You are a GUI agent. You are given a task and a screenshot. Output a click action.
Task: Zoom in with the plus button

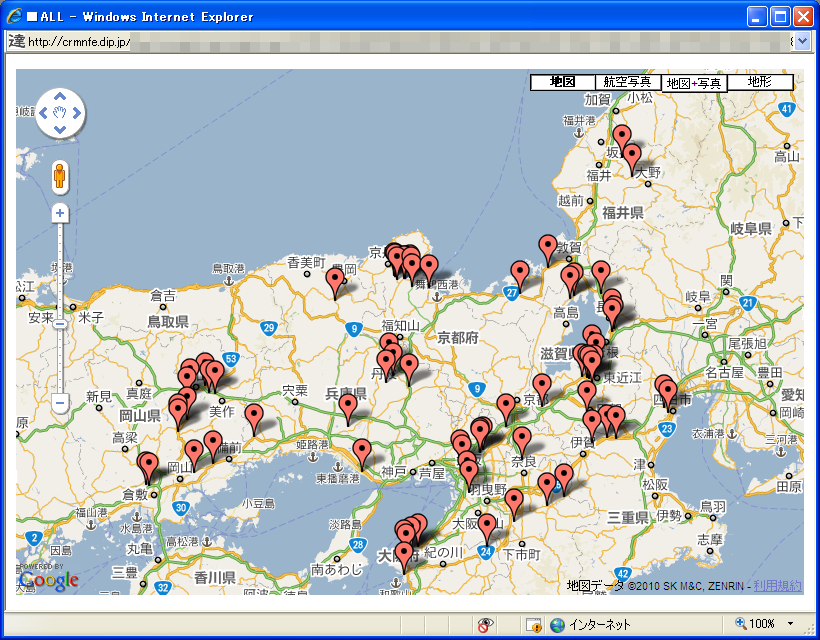pos(60,213)
